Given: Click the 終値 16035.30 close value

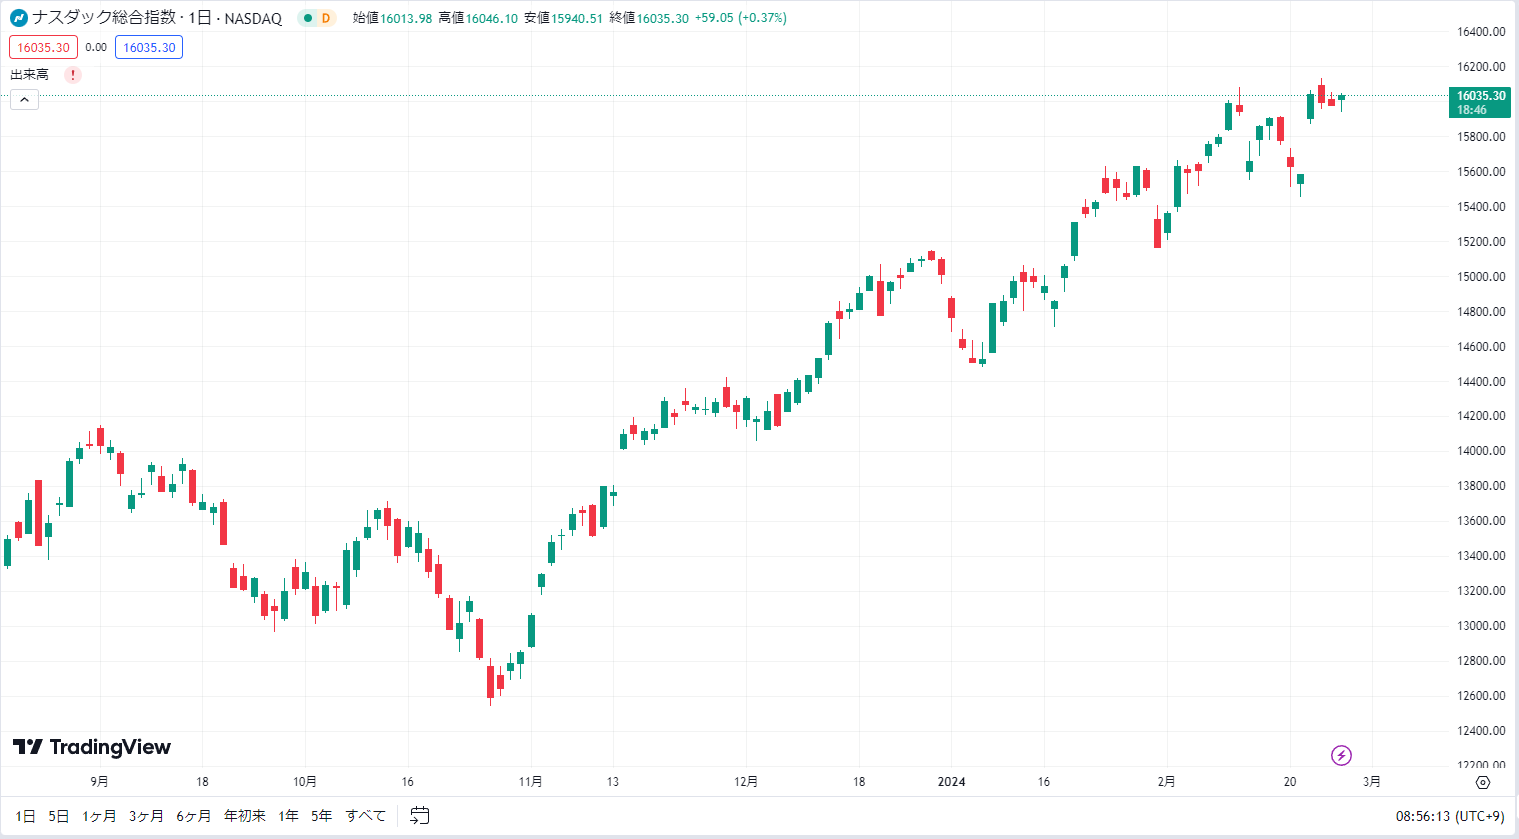Looking at the screenshot, I should click(x=649, y=18).
